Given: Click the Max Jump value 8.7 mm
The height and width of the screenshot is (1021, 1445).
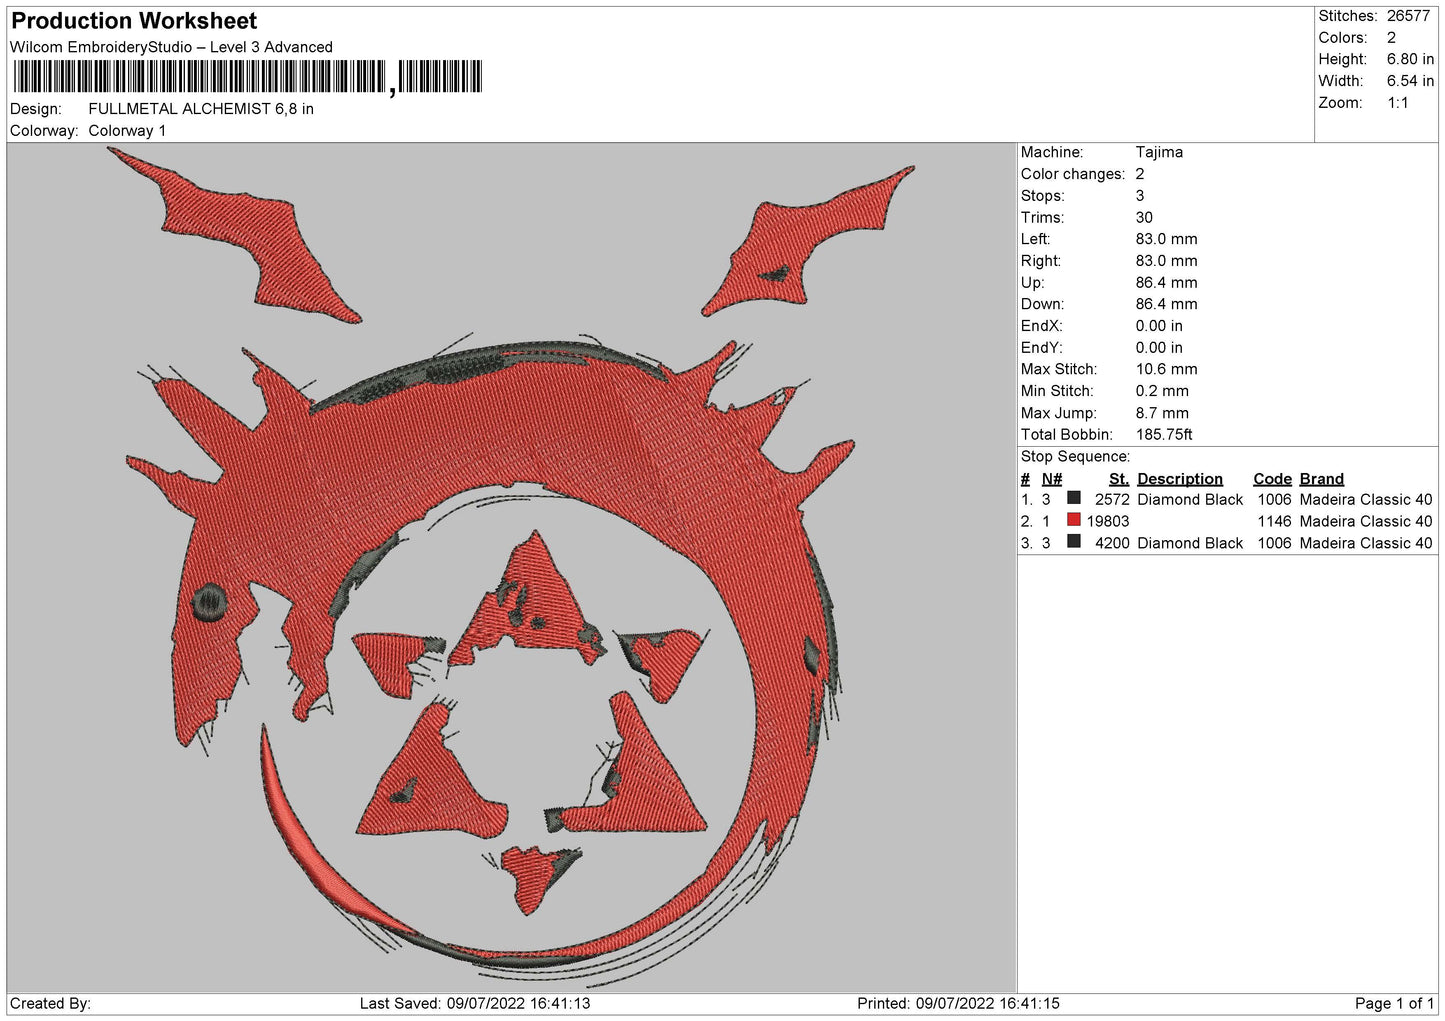Looking at the screenshot, I should pyautogui.click(x=1162, y=413).
